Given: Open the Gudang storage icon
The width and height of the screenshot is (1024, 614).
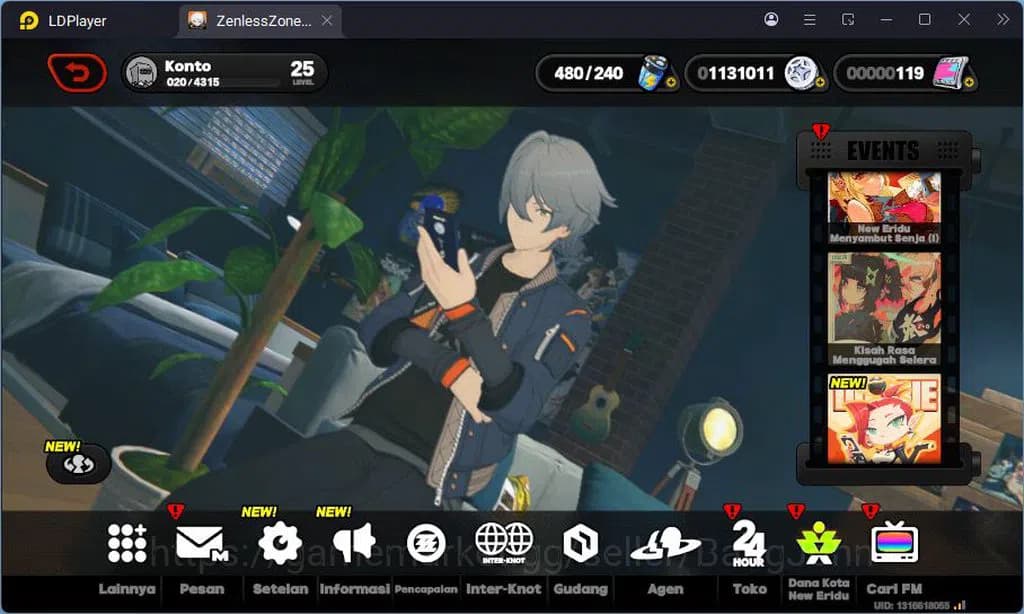Looking at the screenshot, I should tap(581, 543).
